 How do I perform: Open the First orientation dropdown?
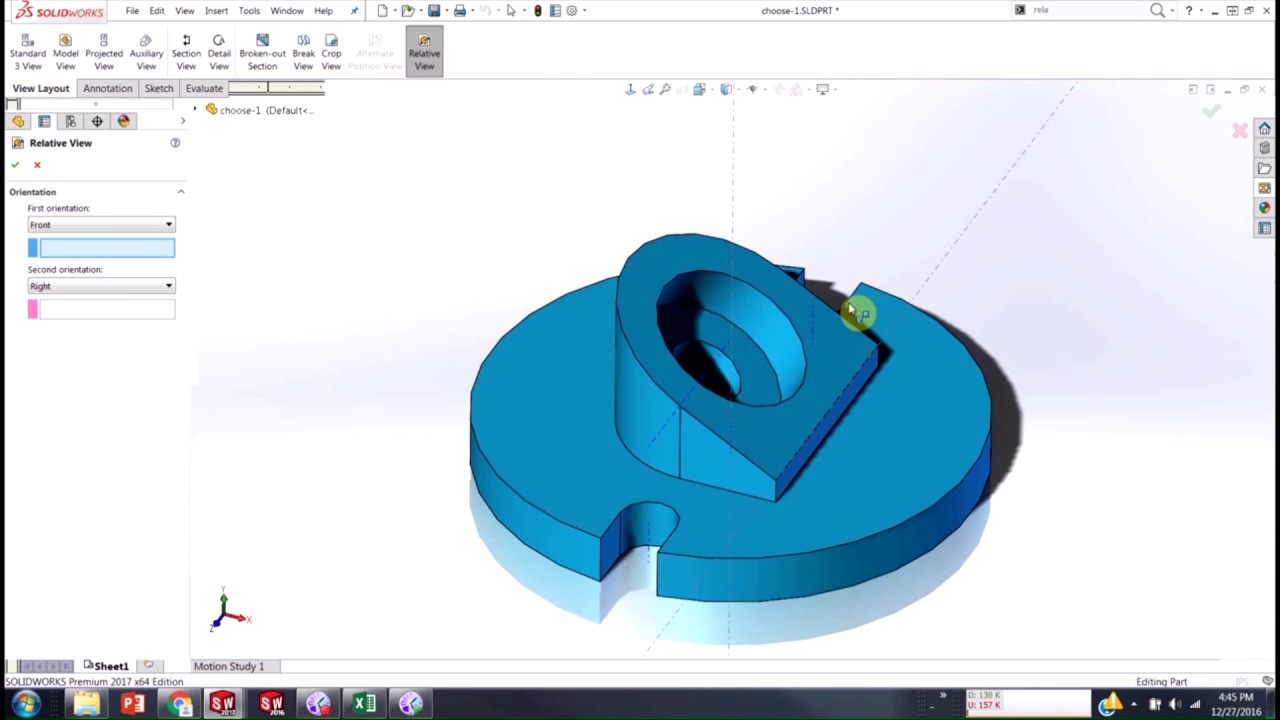coord(101,225)
